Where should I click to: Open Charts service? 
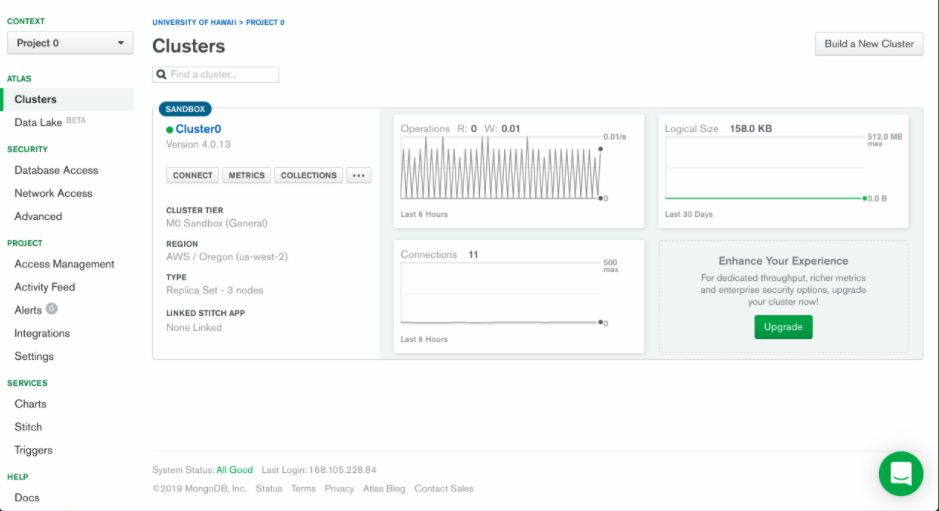(31, 404)
